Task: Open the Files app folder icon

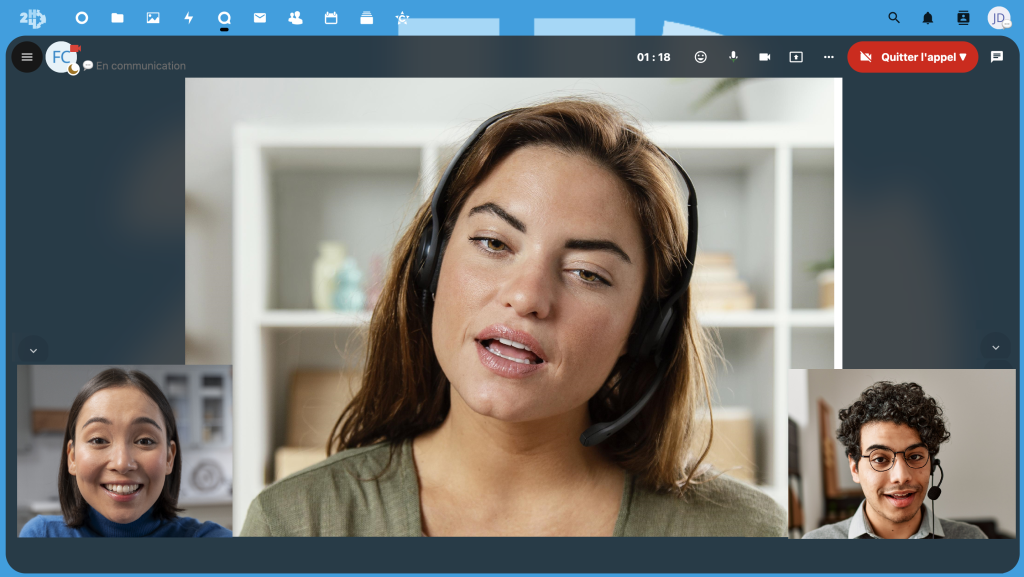Action: point(117,18)
